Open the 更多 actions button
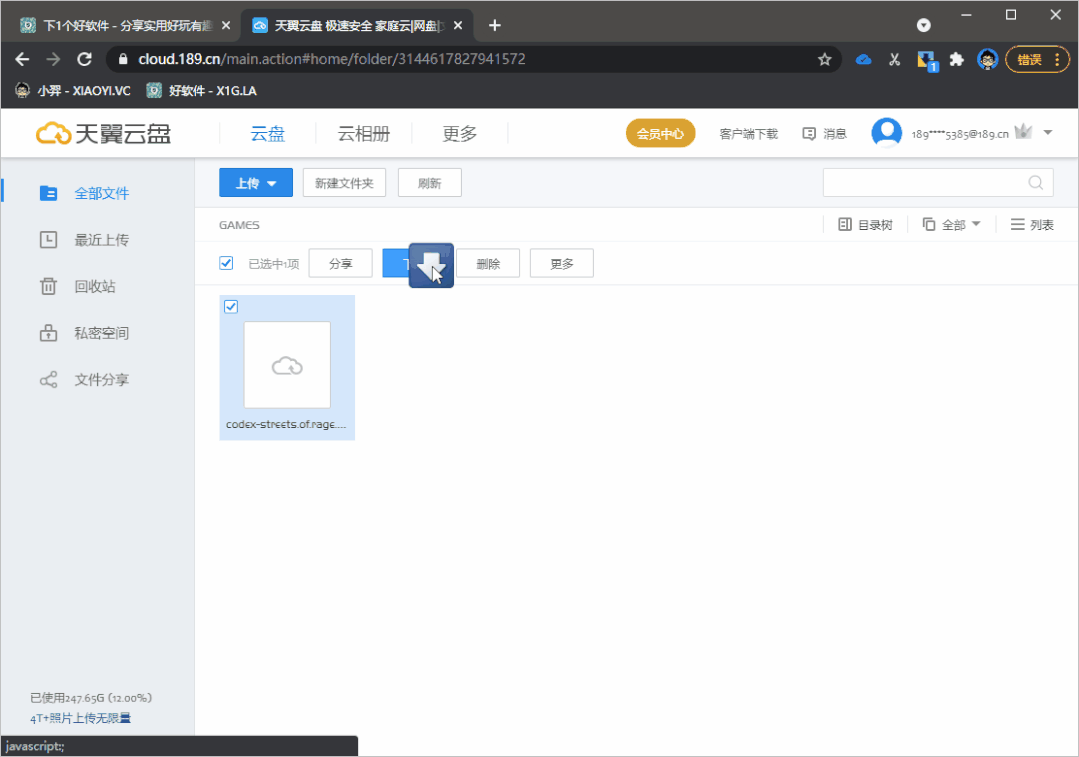 pyautogui.click(x=562, y=264)
